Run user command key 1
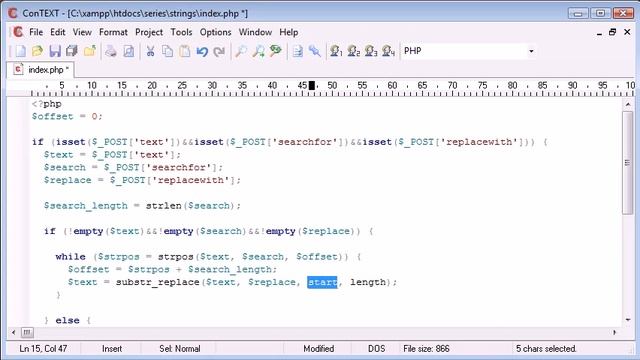Viewport: 640px width, 360px height. 336,51
